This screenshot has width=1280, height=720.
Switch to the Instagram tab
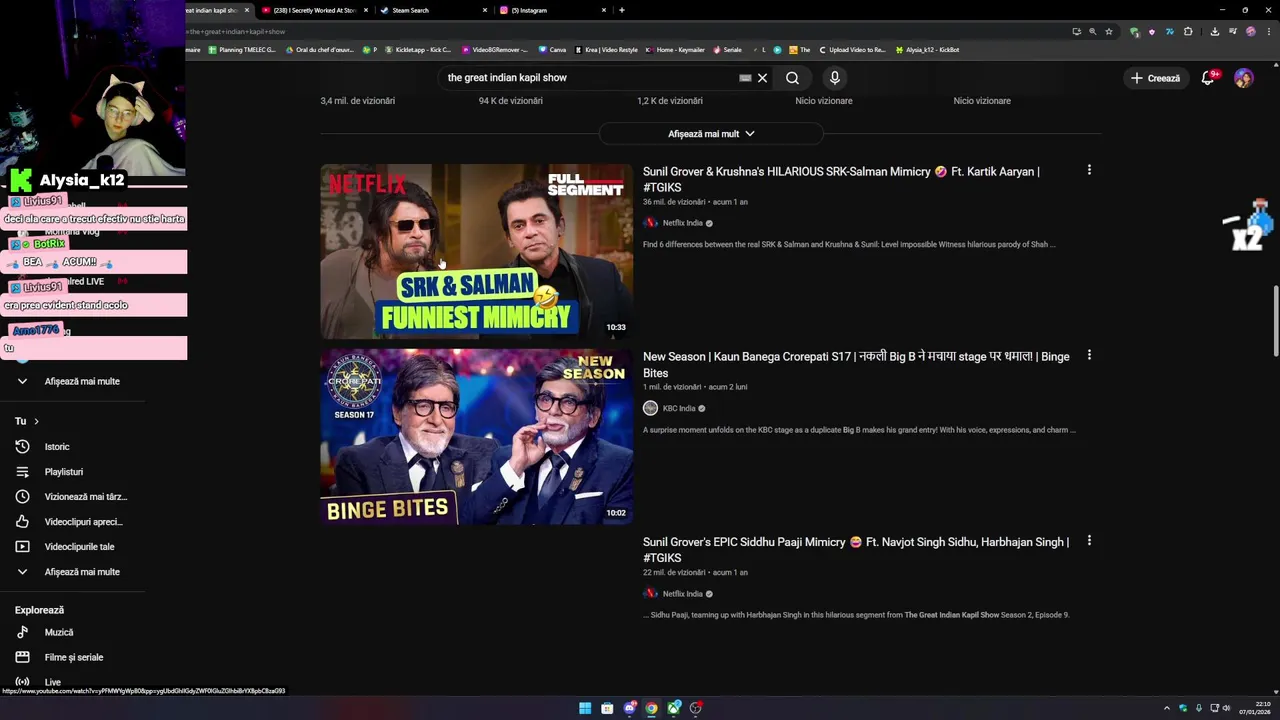click(549, 10)
